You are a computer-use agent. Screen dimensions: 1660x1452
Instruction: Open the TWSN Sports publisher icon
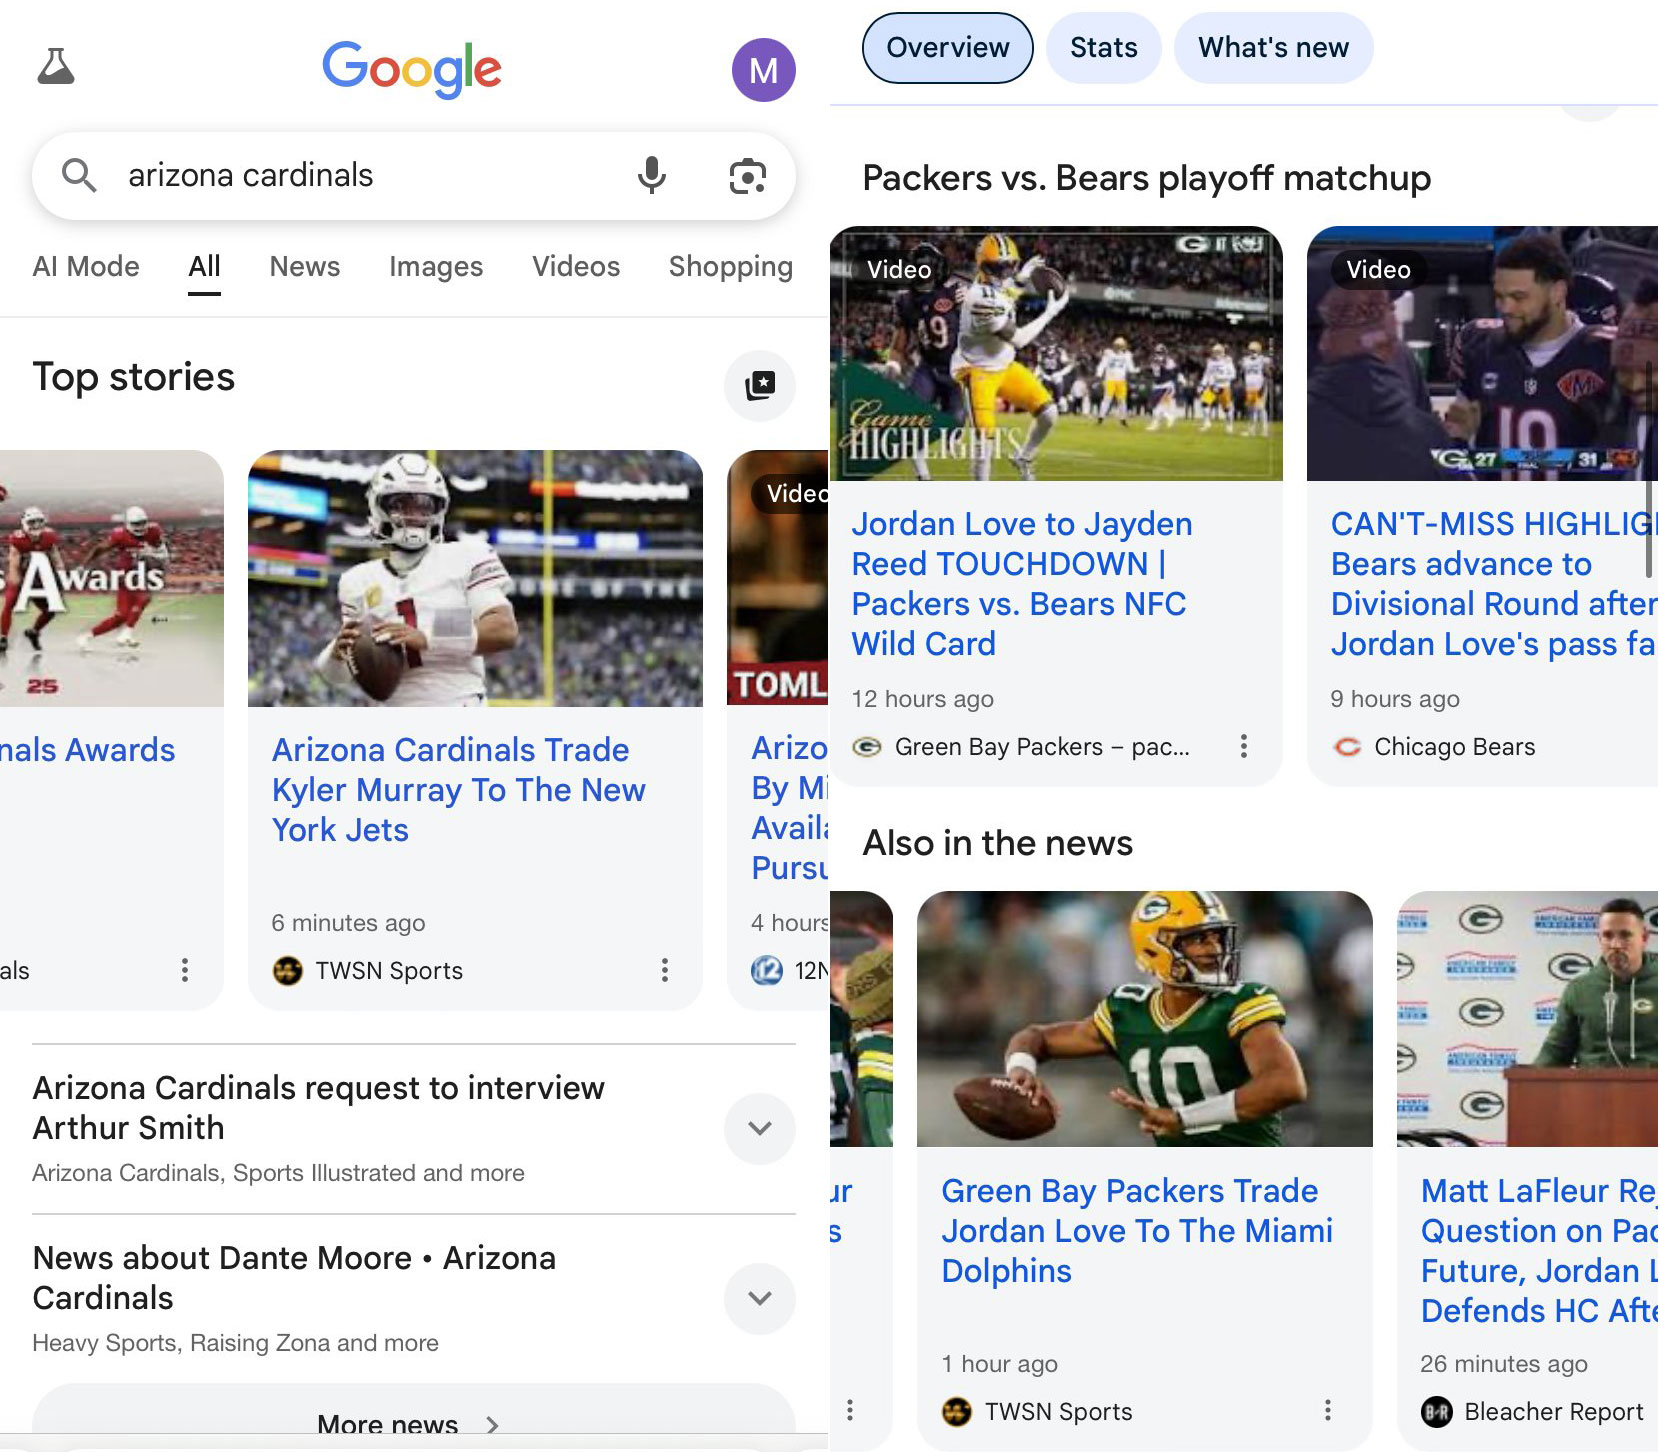click(x=287, y=970)
